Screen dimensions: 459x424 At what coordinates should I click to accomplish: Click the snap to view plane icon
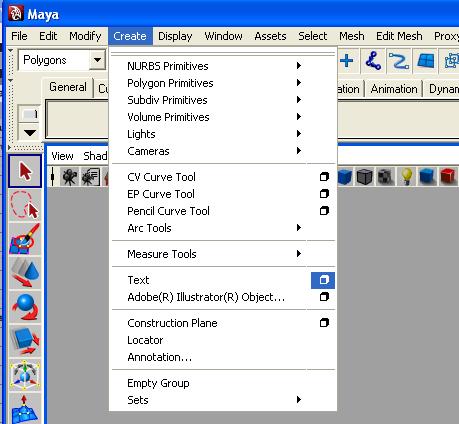coord(425,61)
